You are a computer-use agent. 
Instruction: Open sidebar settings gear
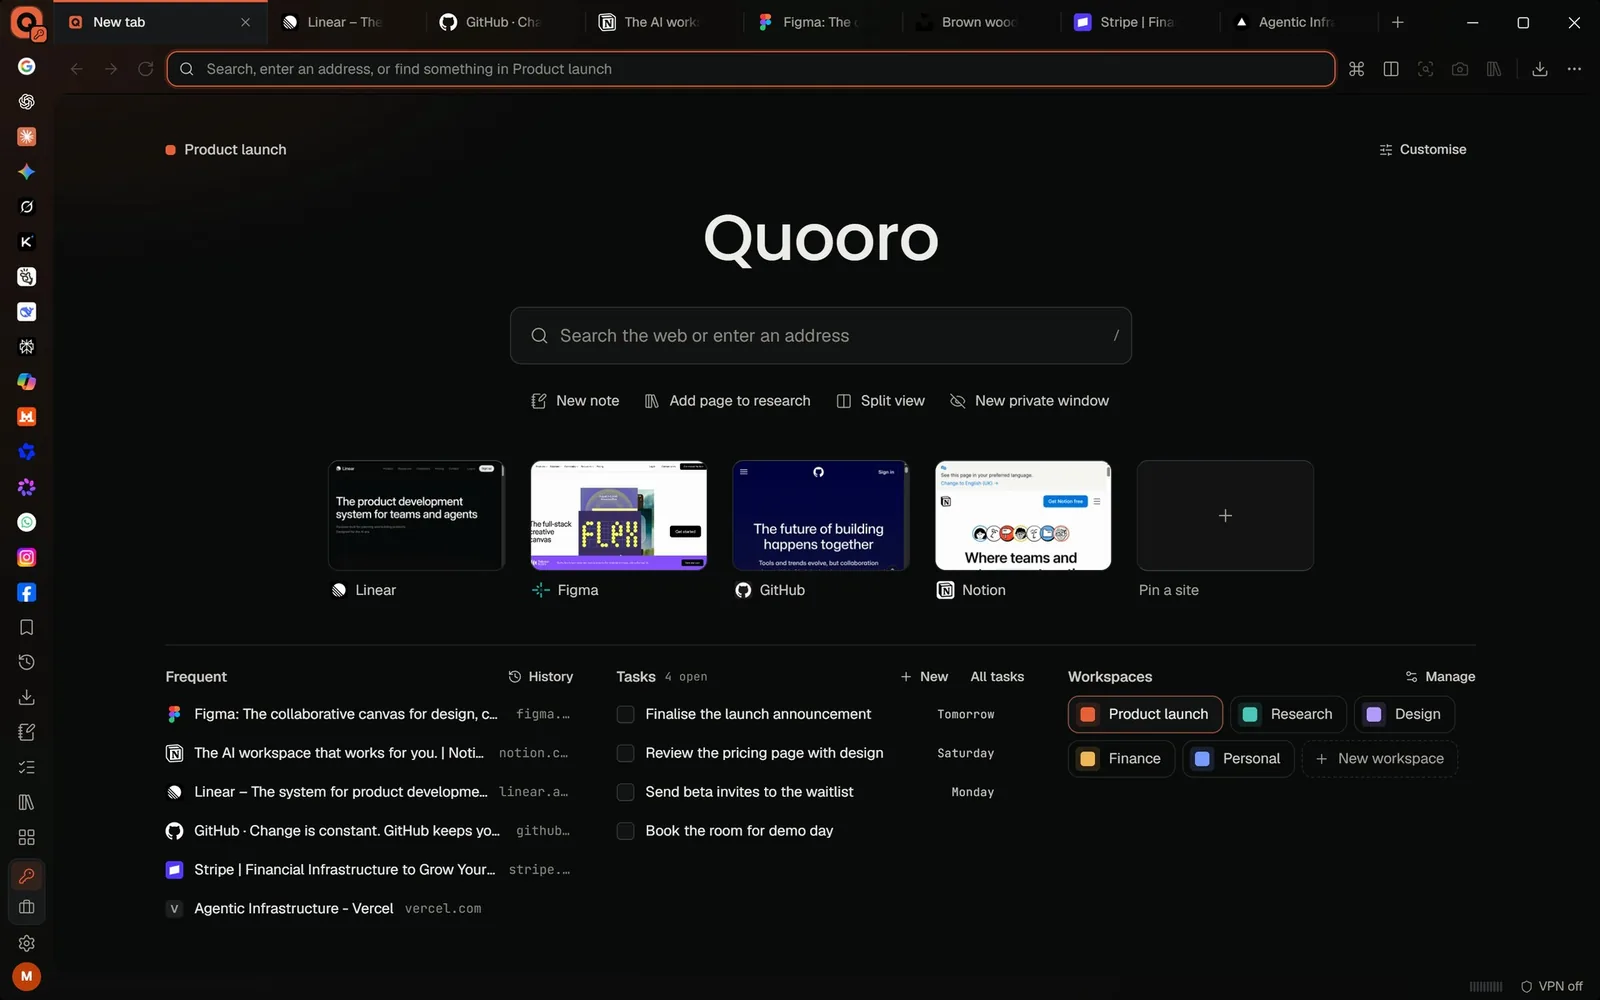[x=27, y=943]
